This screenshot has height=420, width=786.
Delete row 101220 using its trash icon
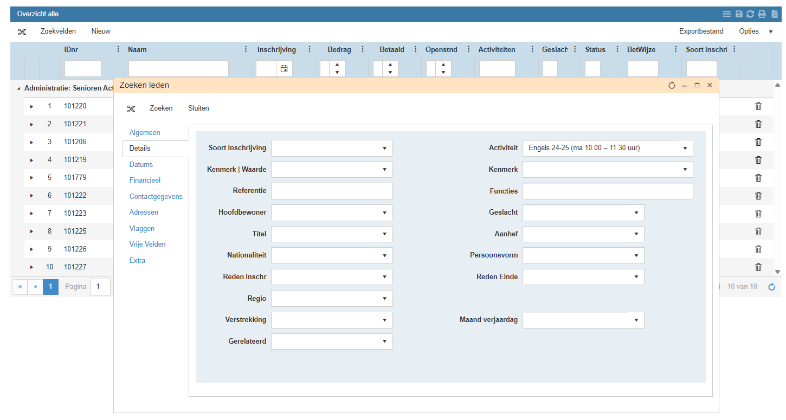(x=757, y=105)
